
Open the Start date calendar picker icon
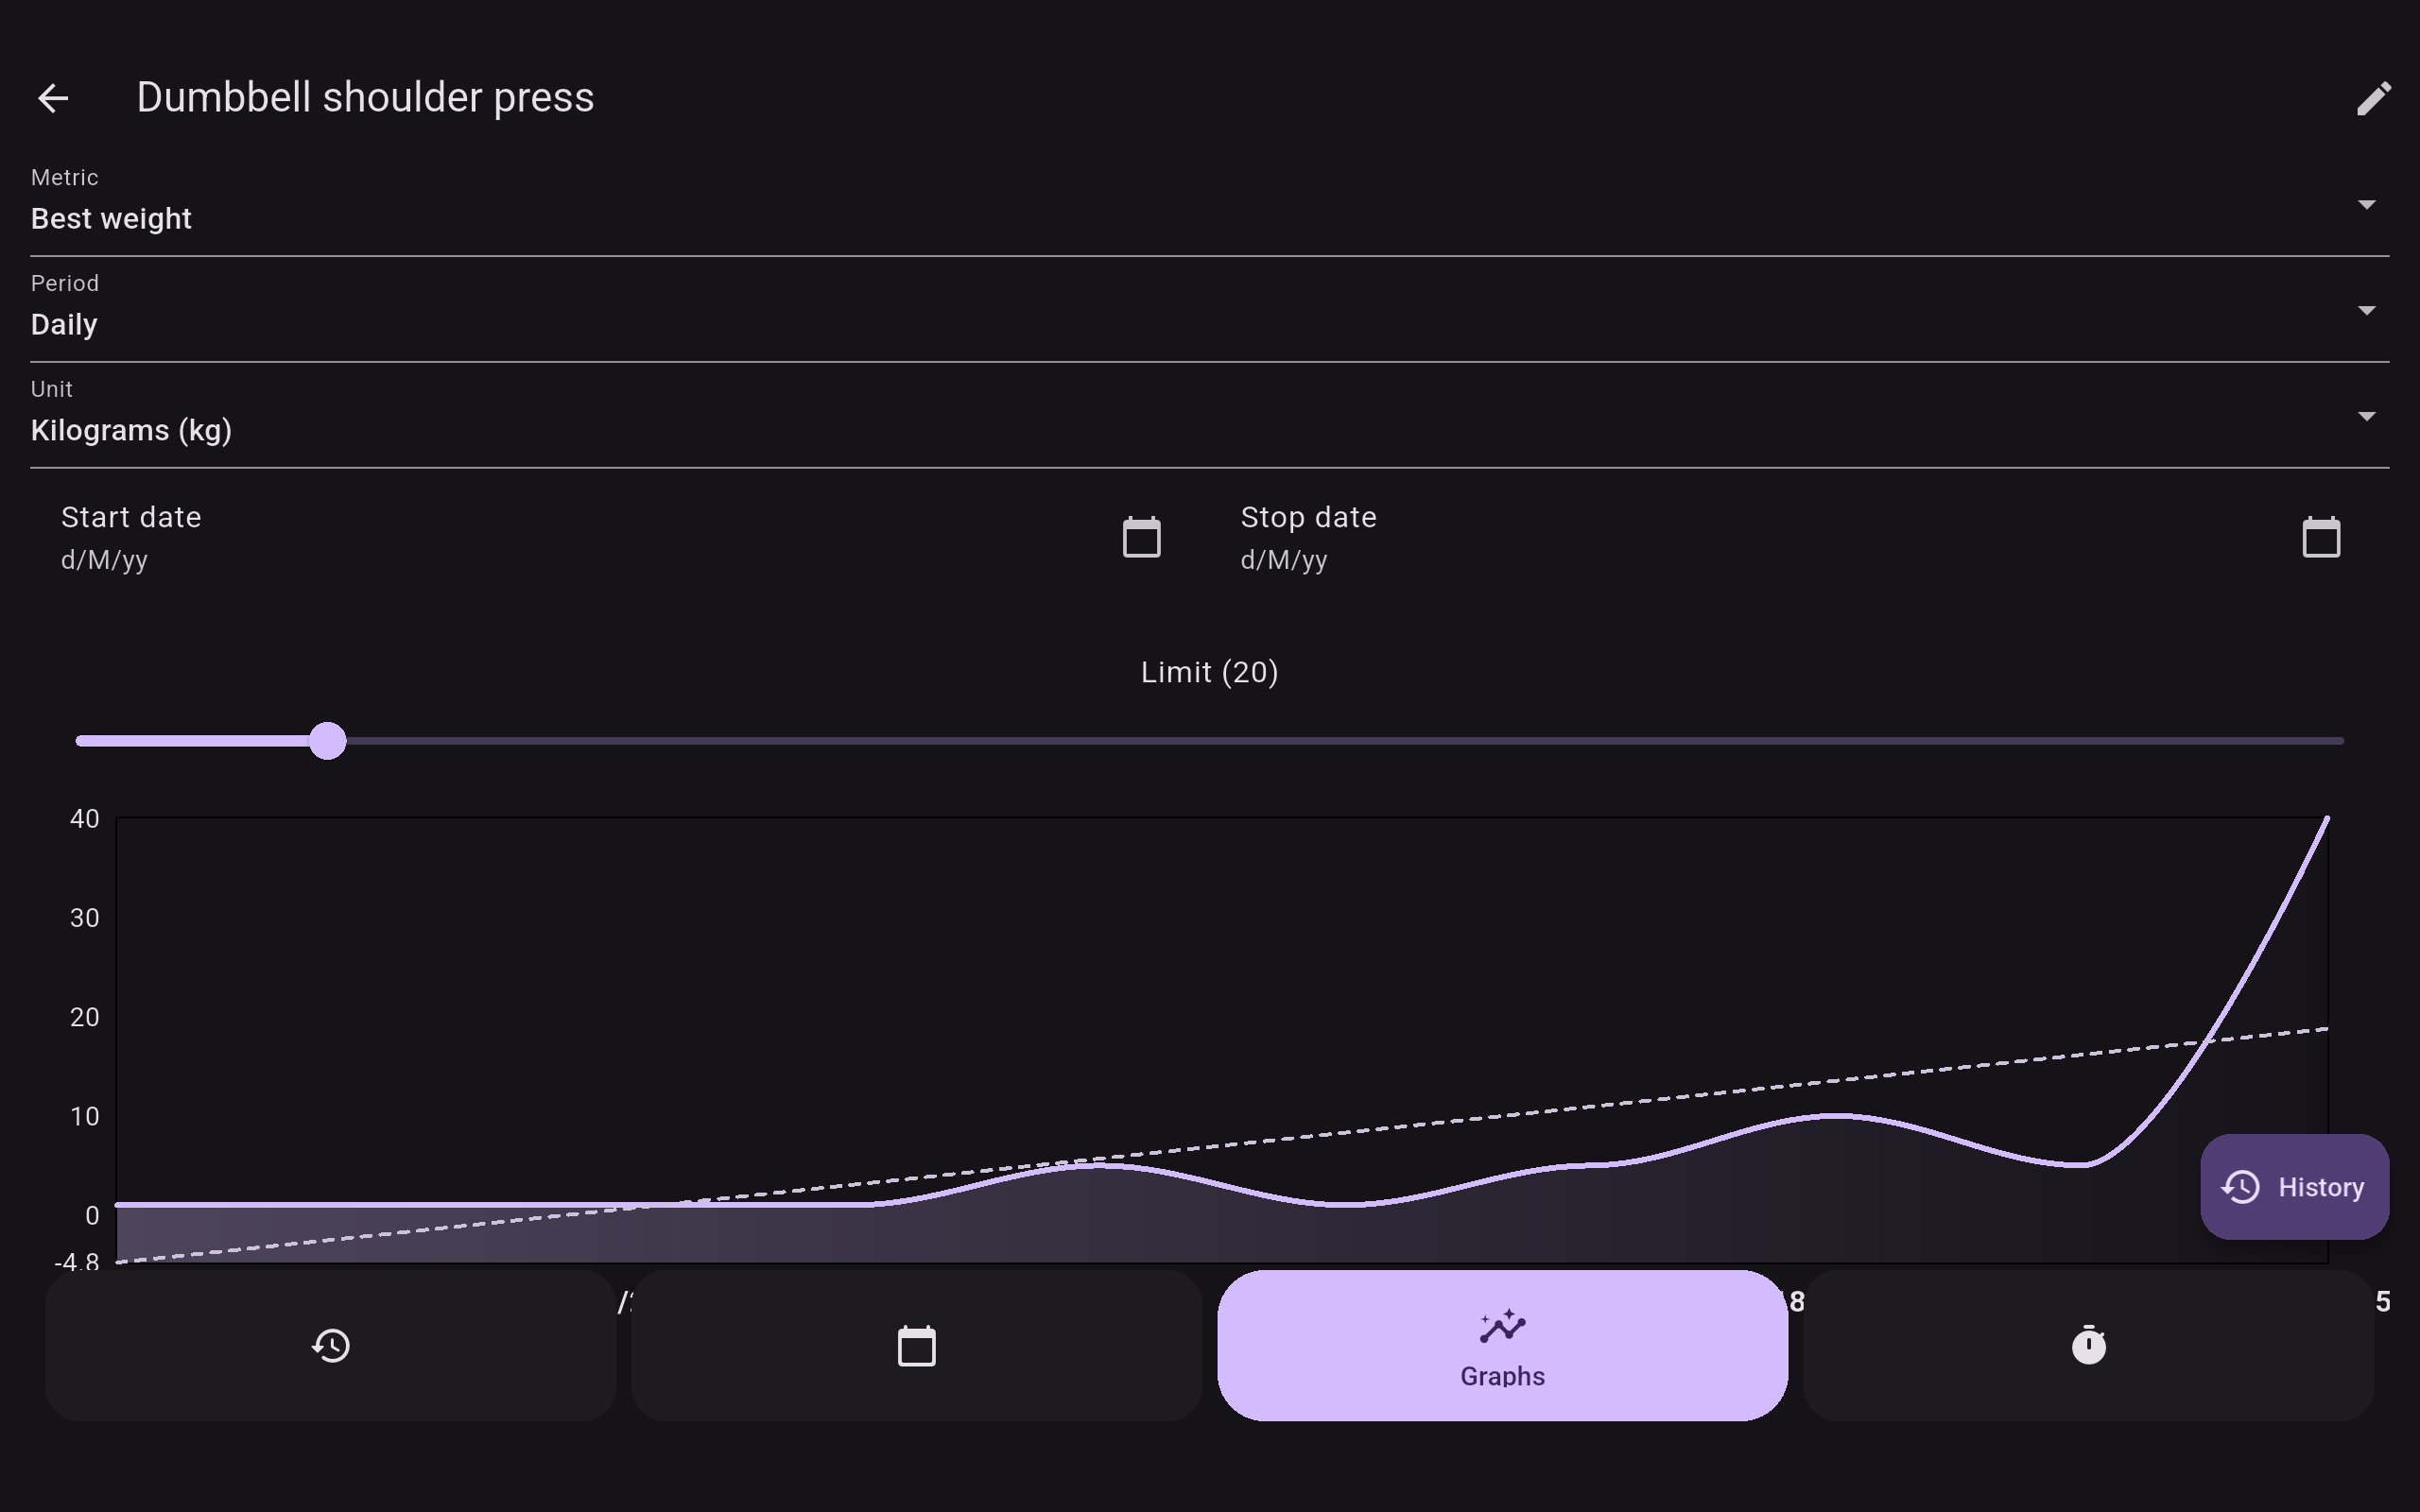pyautogui.click(x=1141, y=538)
